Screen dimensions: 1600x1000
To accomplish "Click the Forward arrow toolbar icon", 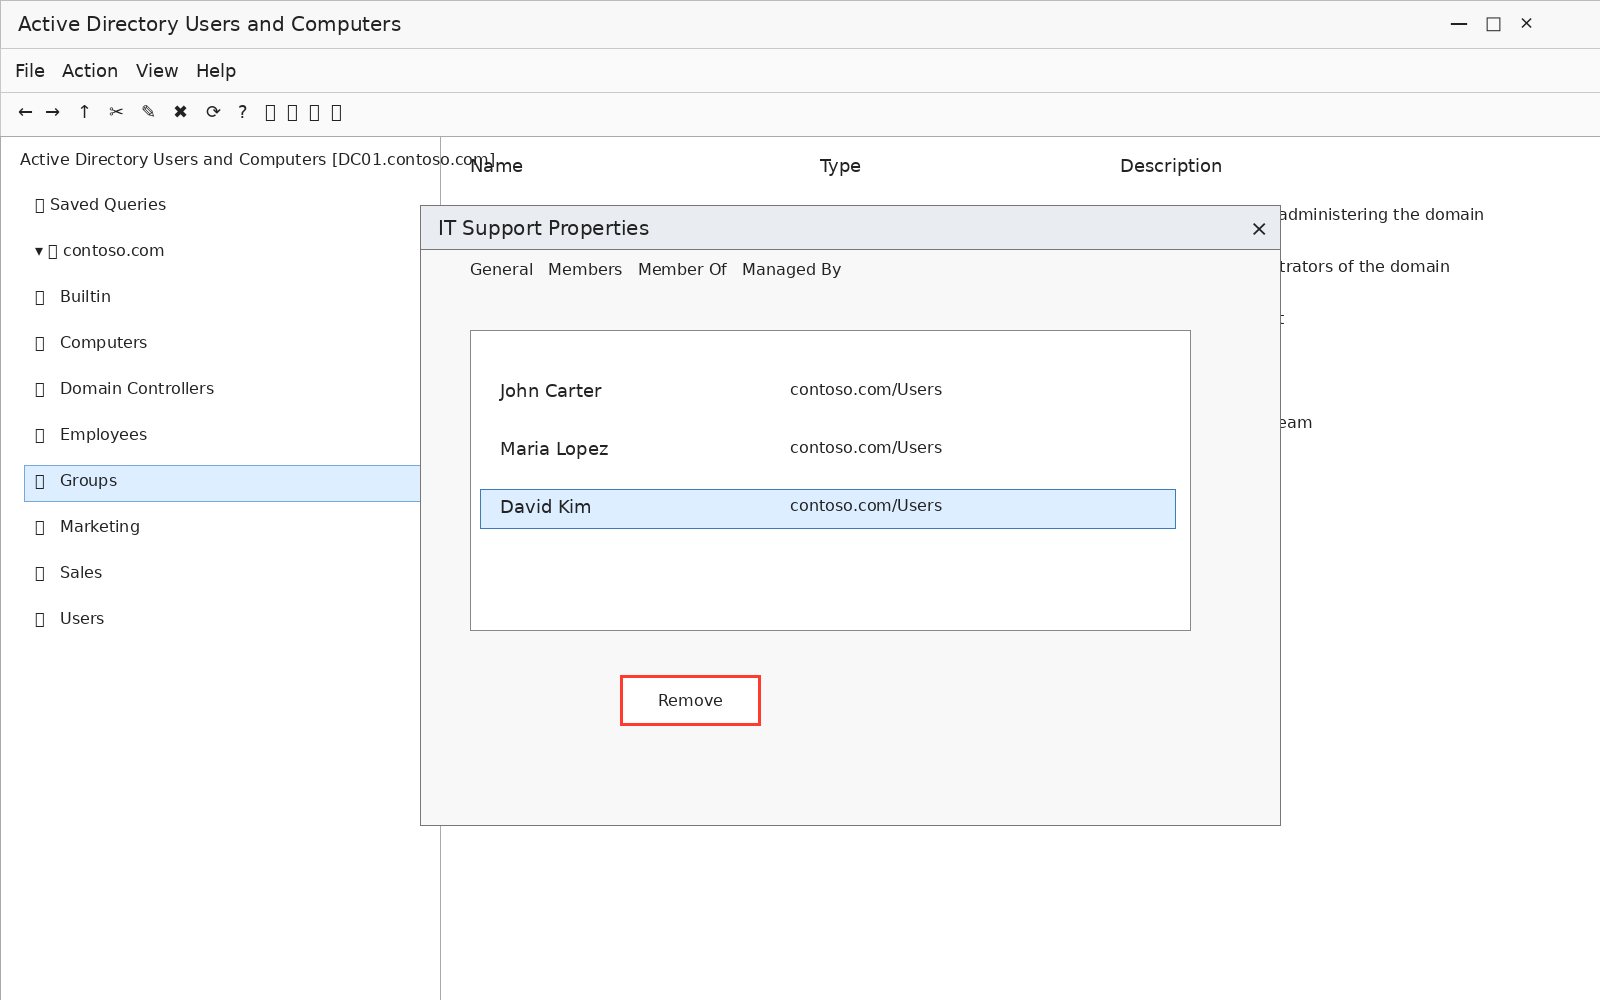I will coord(53,112).
